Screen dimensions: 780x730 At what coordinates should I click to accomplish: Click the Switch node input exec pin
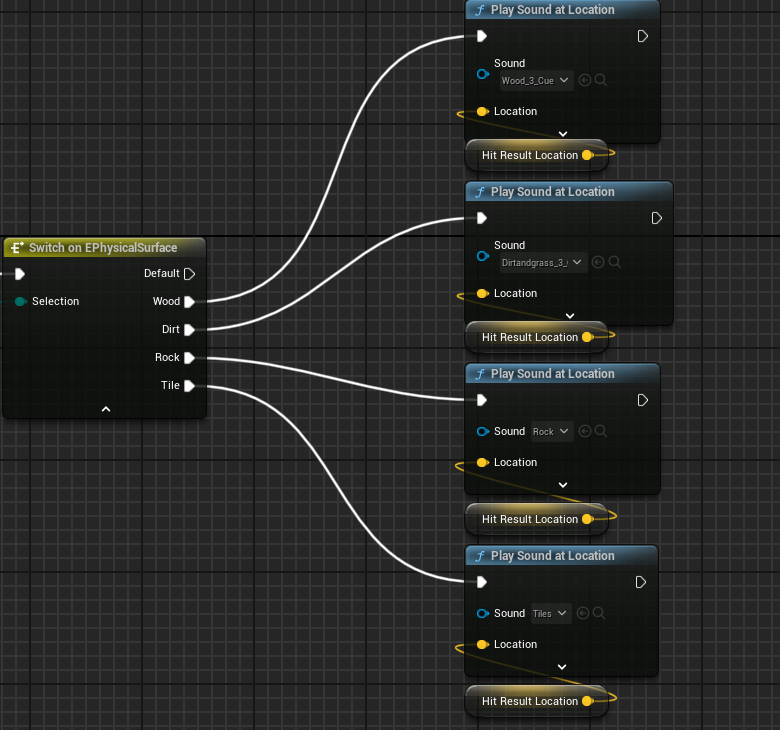pyautogui.click(x=19, y=274)
